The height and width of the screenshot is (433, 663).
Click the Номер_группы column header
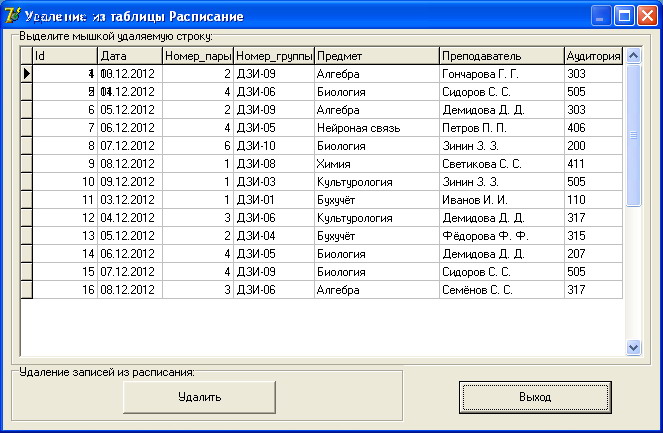click(x=274, y=56)
